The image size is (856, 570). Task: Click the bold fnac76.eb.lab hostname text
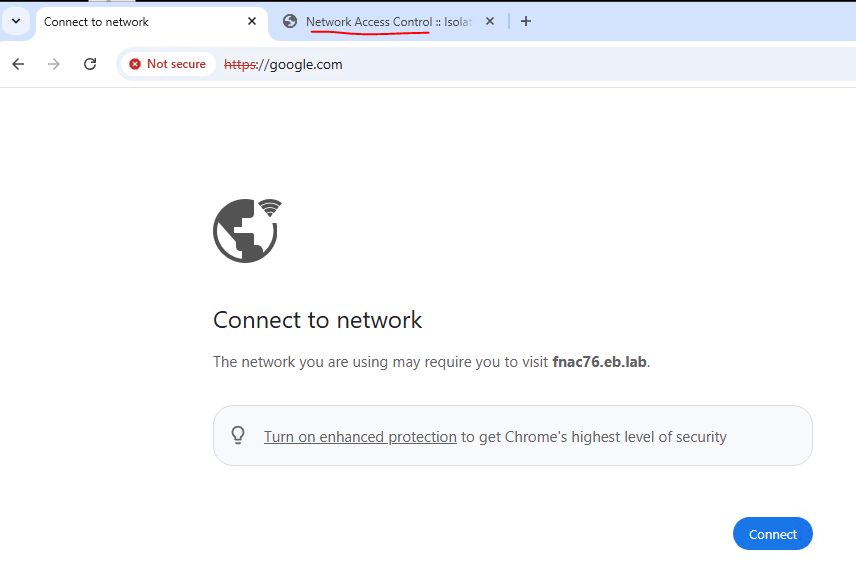pos(599,362)
